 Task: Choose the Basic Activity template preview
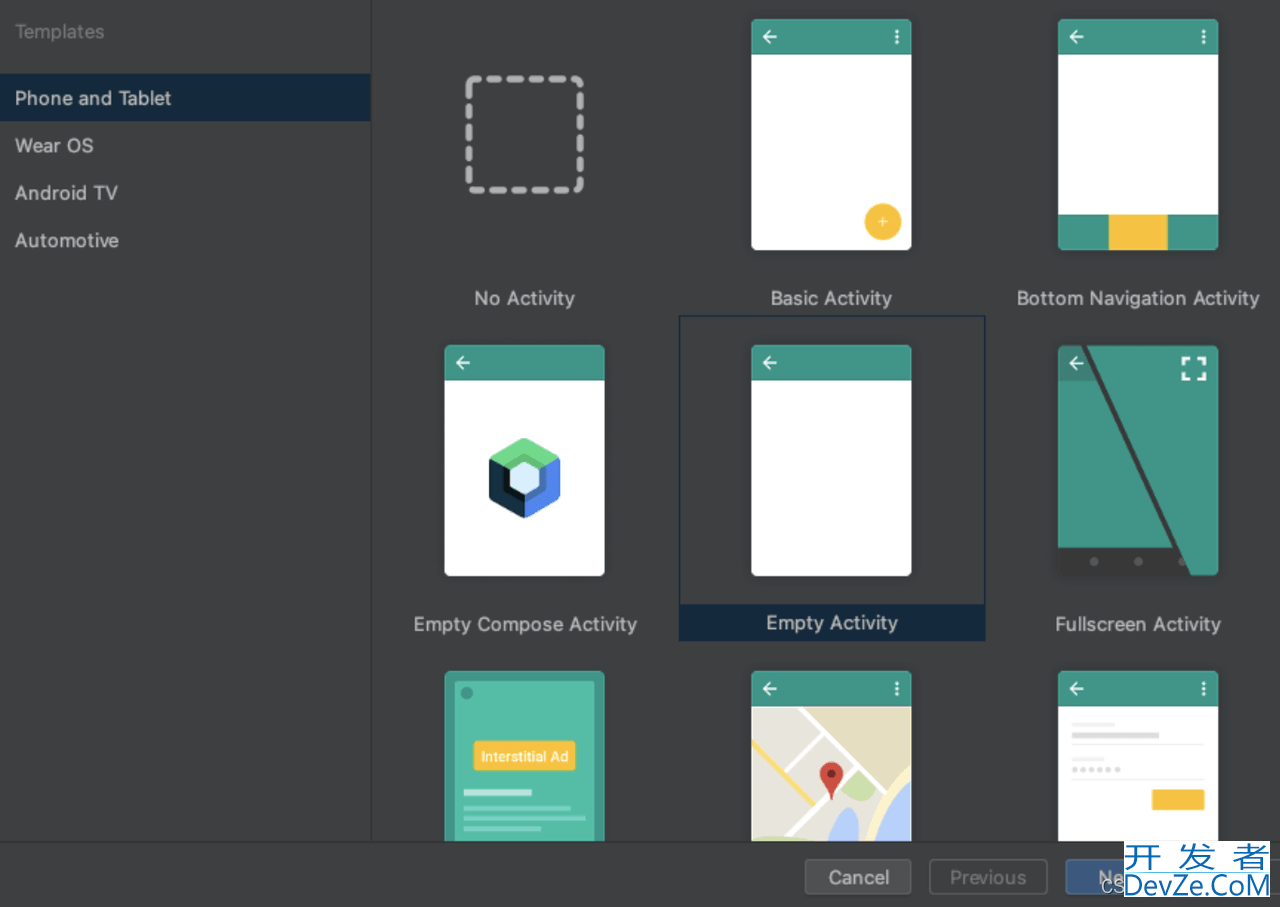(x=831, y=135)
